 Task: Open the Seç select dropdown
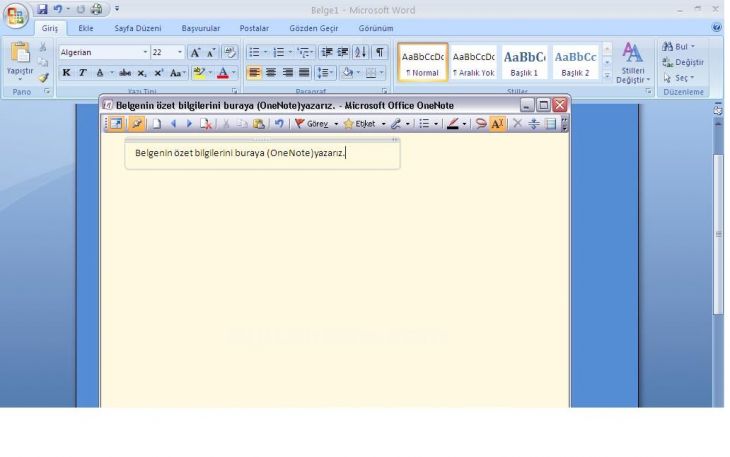click(x=679, y=78)
